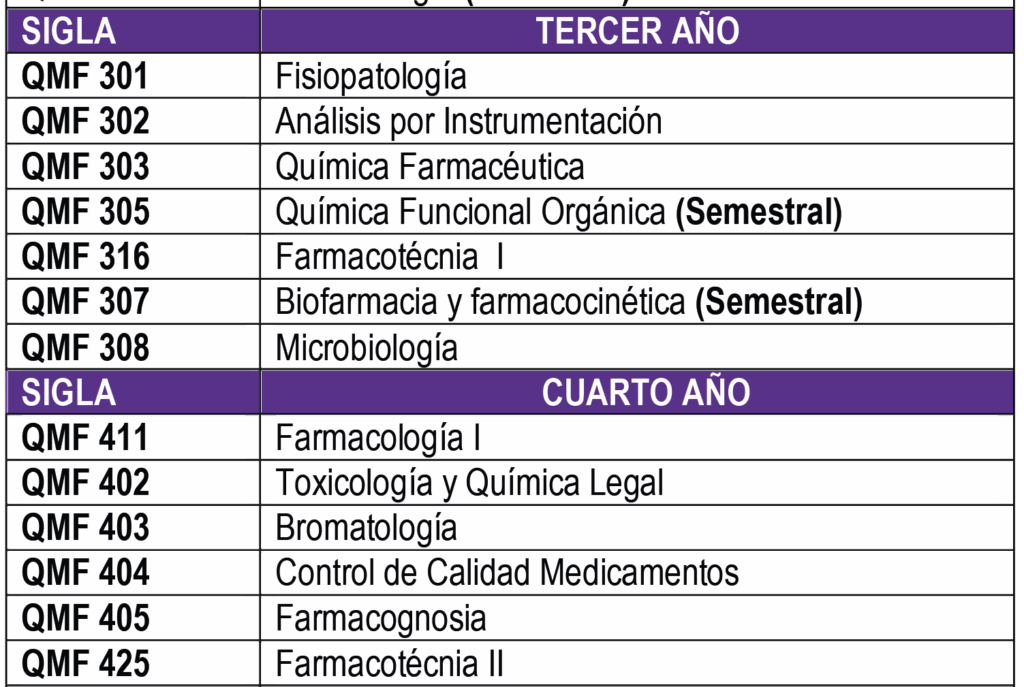
Task: Click the Farmacotécnia II course cell
Action: pyautogui.click(x=389, y=663)
